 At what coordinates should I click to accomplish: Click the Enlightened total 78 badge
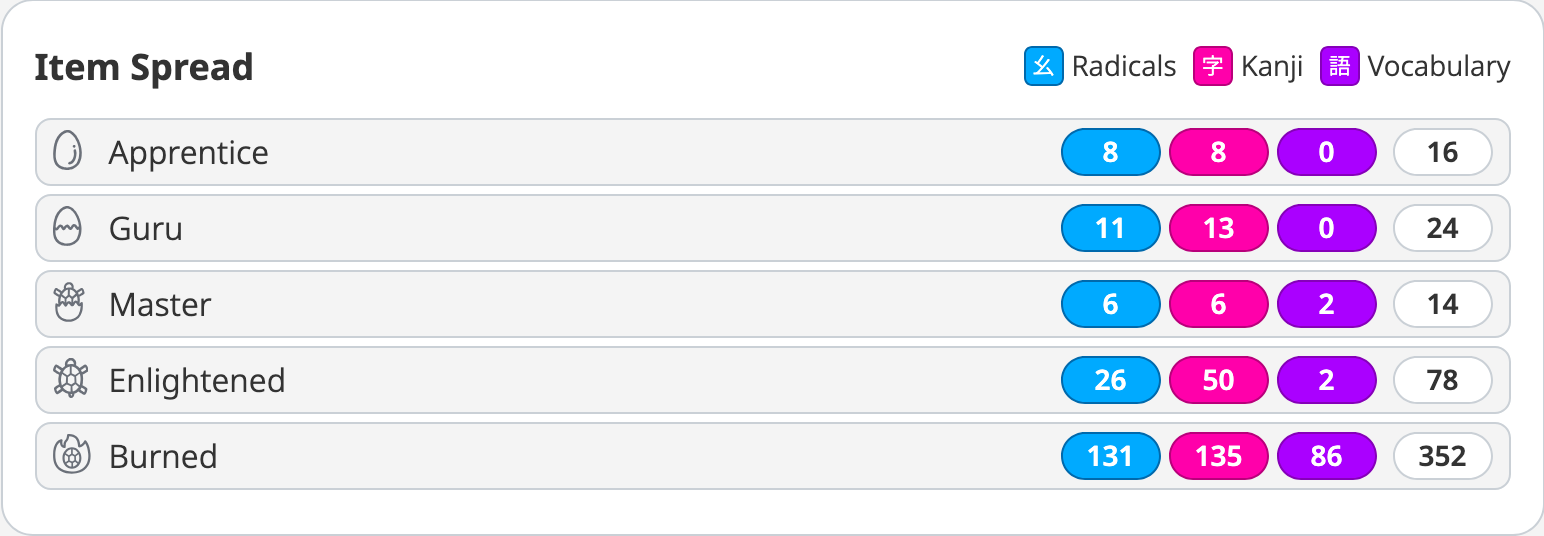(x=1442, y=380)
